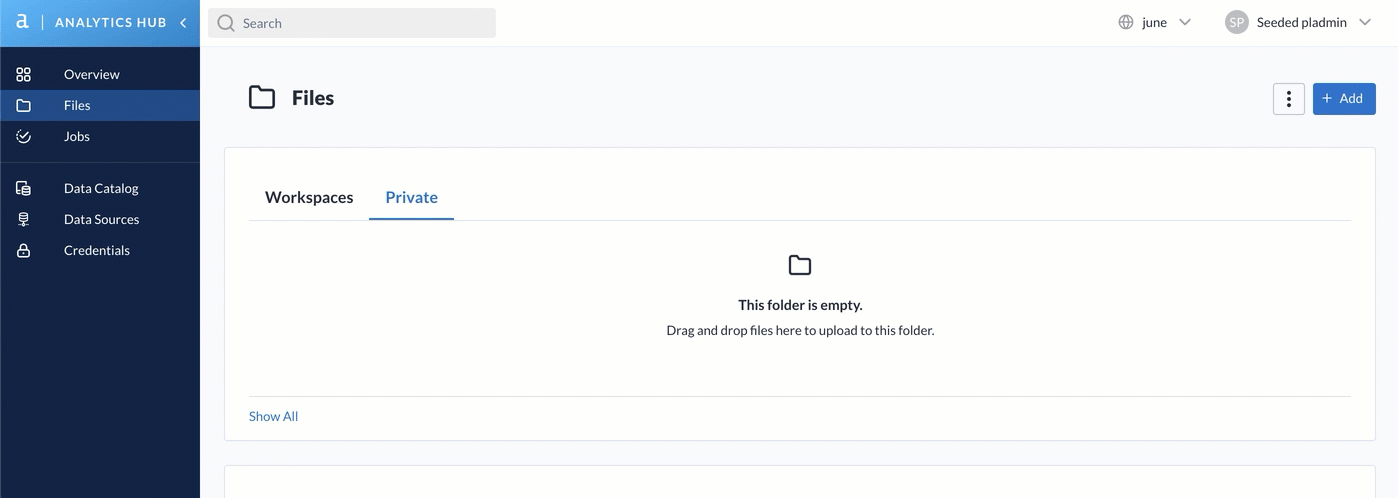Select the Private tab
1398x498 pixels.
(x=412, y=197)
